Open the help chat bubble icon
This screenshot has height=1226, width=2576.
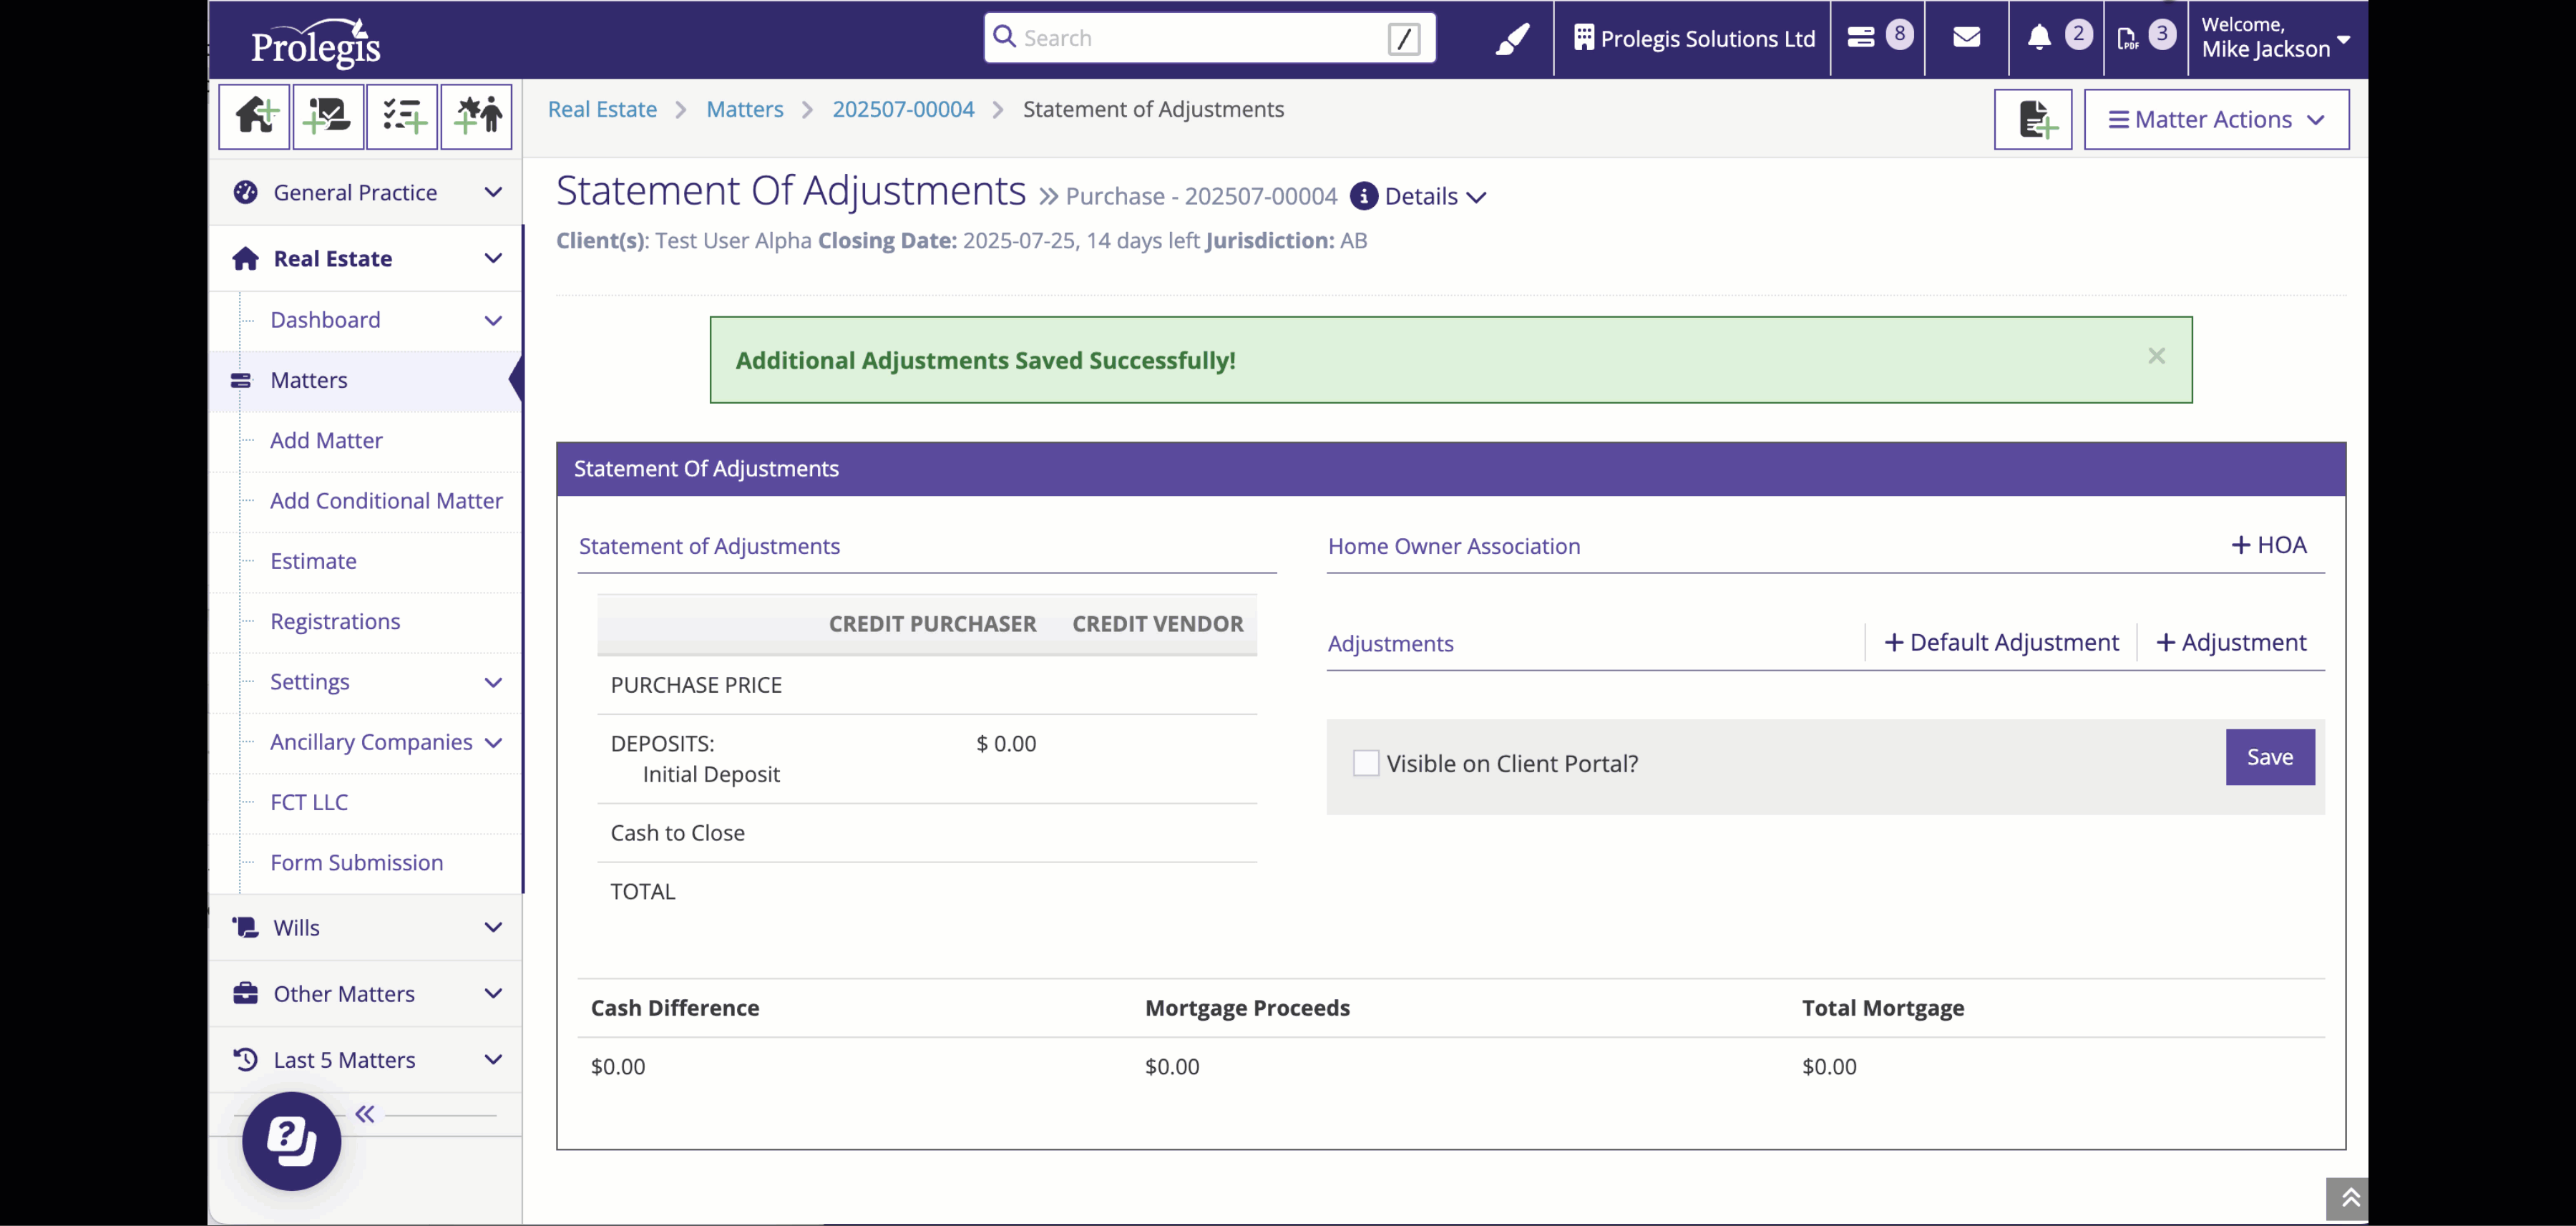pos(291,1140)
